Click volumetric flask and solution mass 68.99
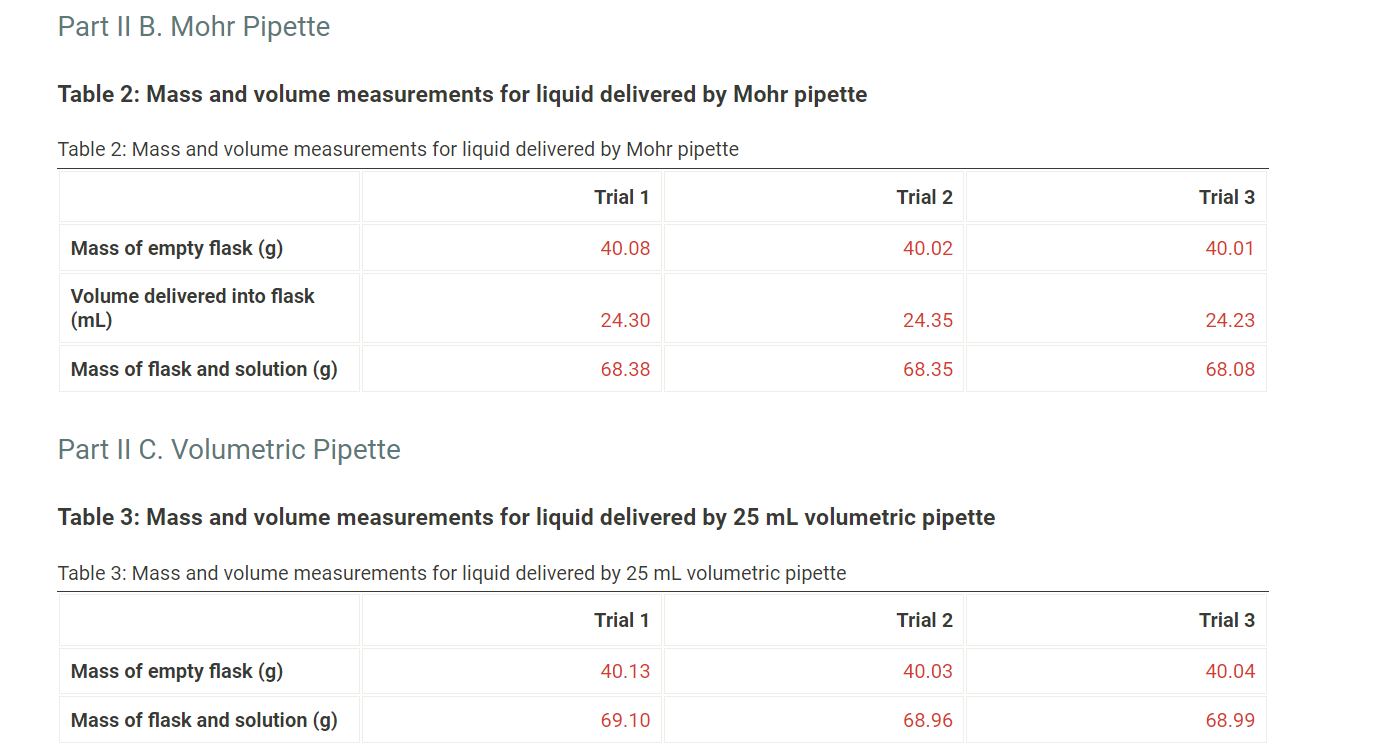 (1230, 720)
